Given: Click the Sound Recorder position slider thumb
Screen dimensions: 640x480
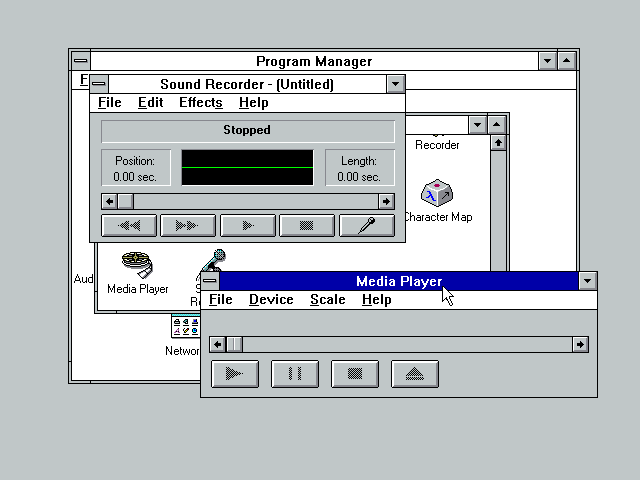Looking at the screenshot, I should (125, 201).
